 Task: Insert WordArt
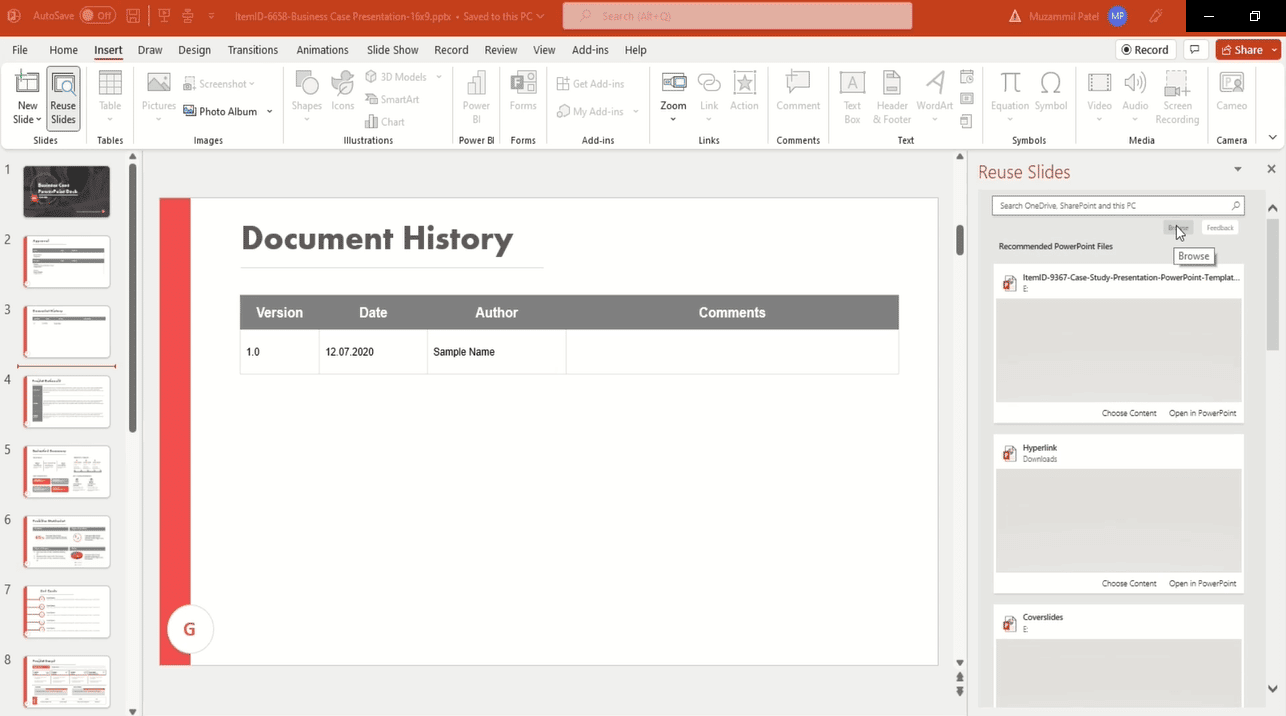point(933,95)
